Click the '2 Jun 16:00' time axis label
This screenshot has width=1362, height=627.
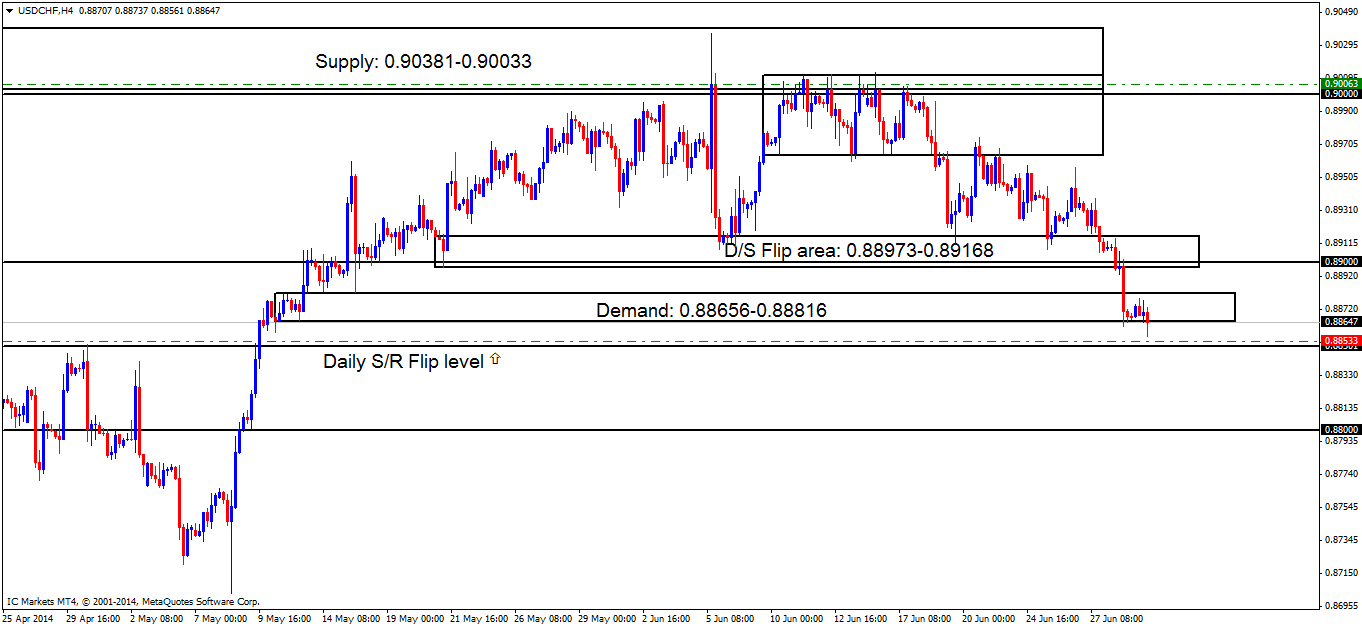click(666, 619)
